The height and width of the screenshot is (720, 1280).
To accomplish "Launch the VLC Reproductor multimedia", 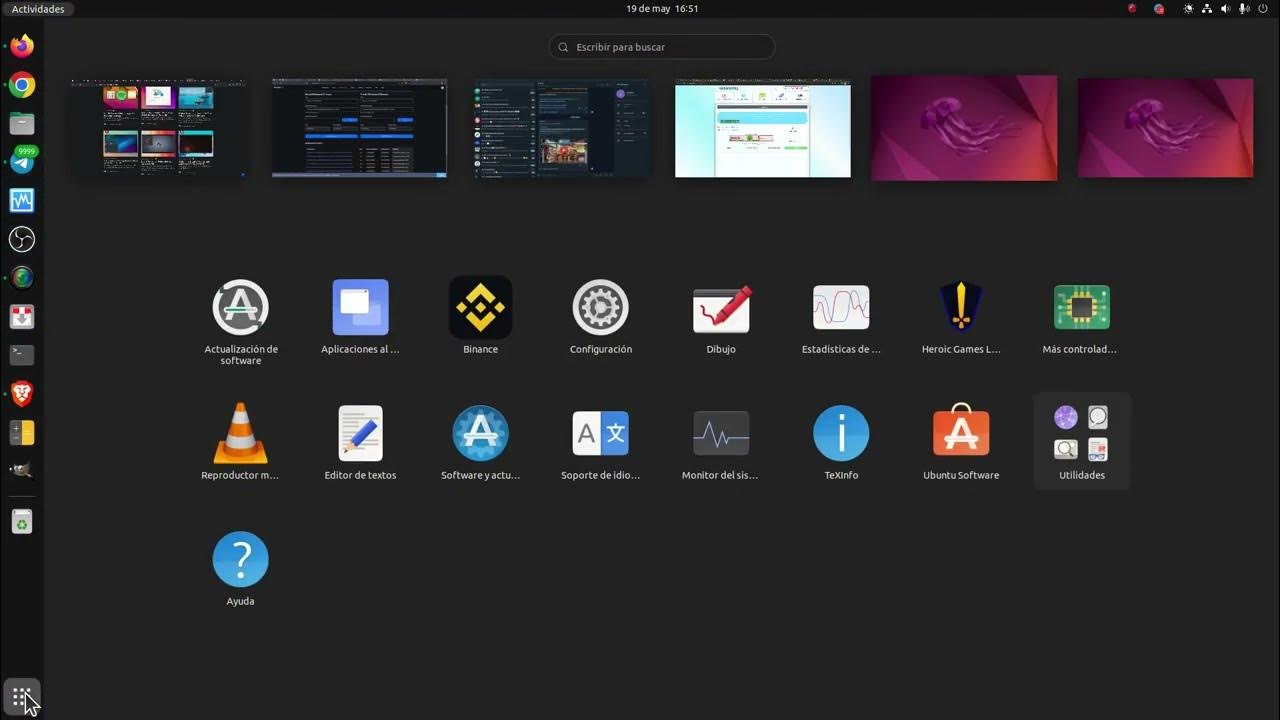I will pyautogui.click(x=241, y=434).
